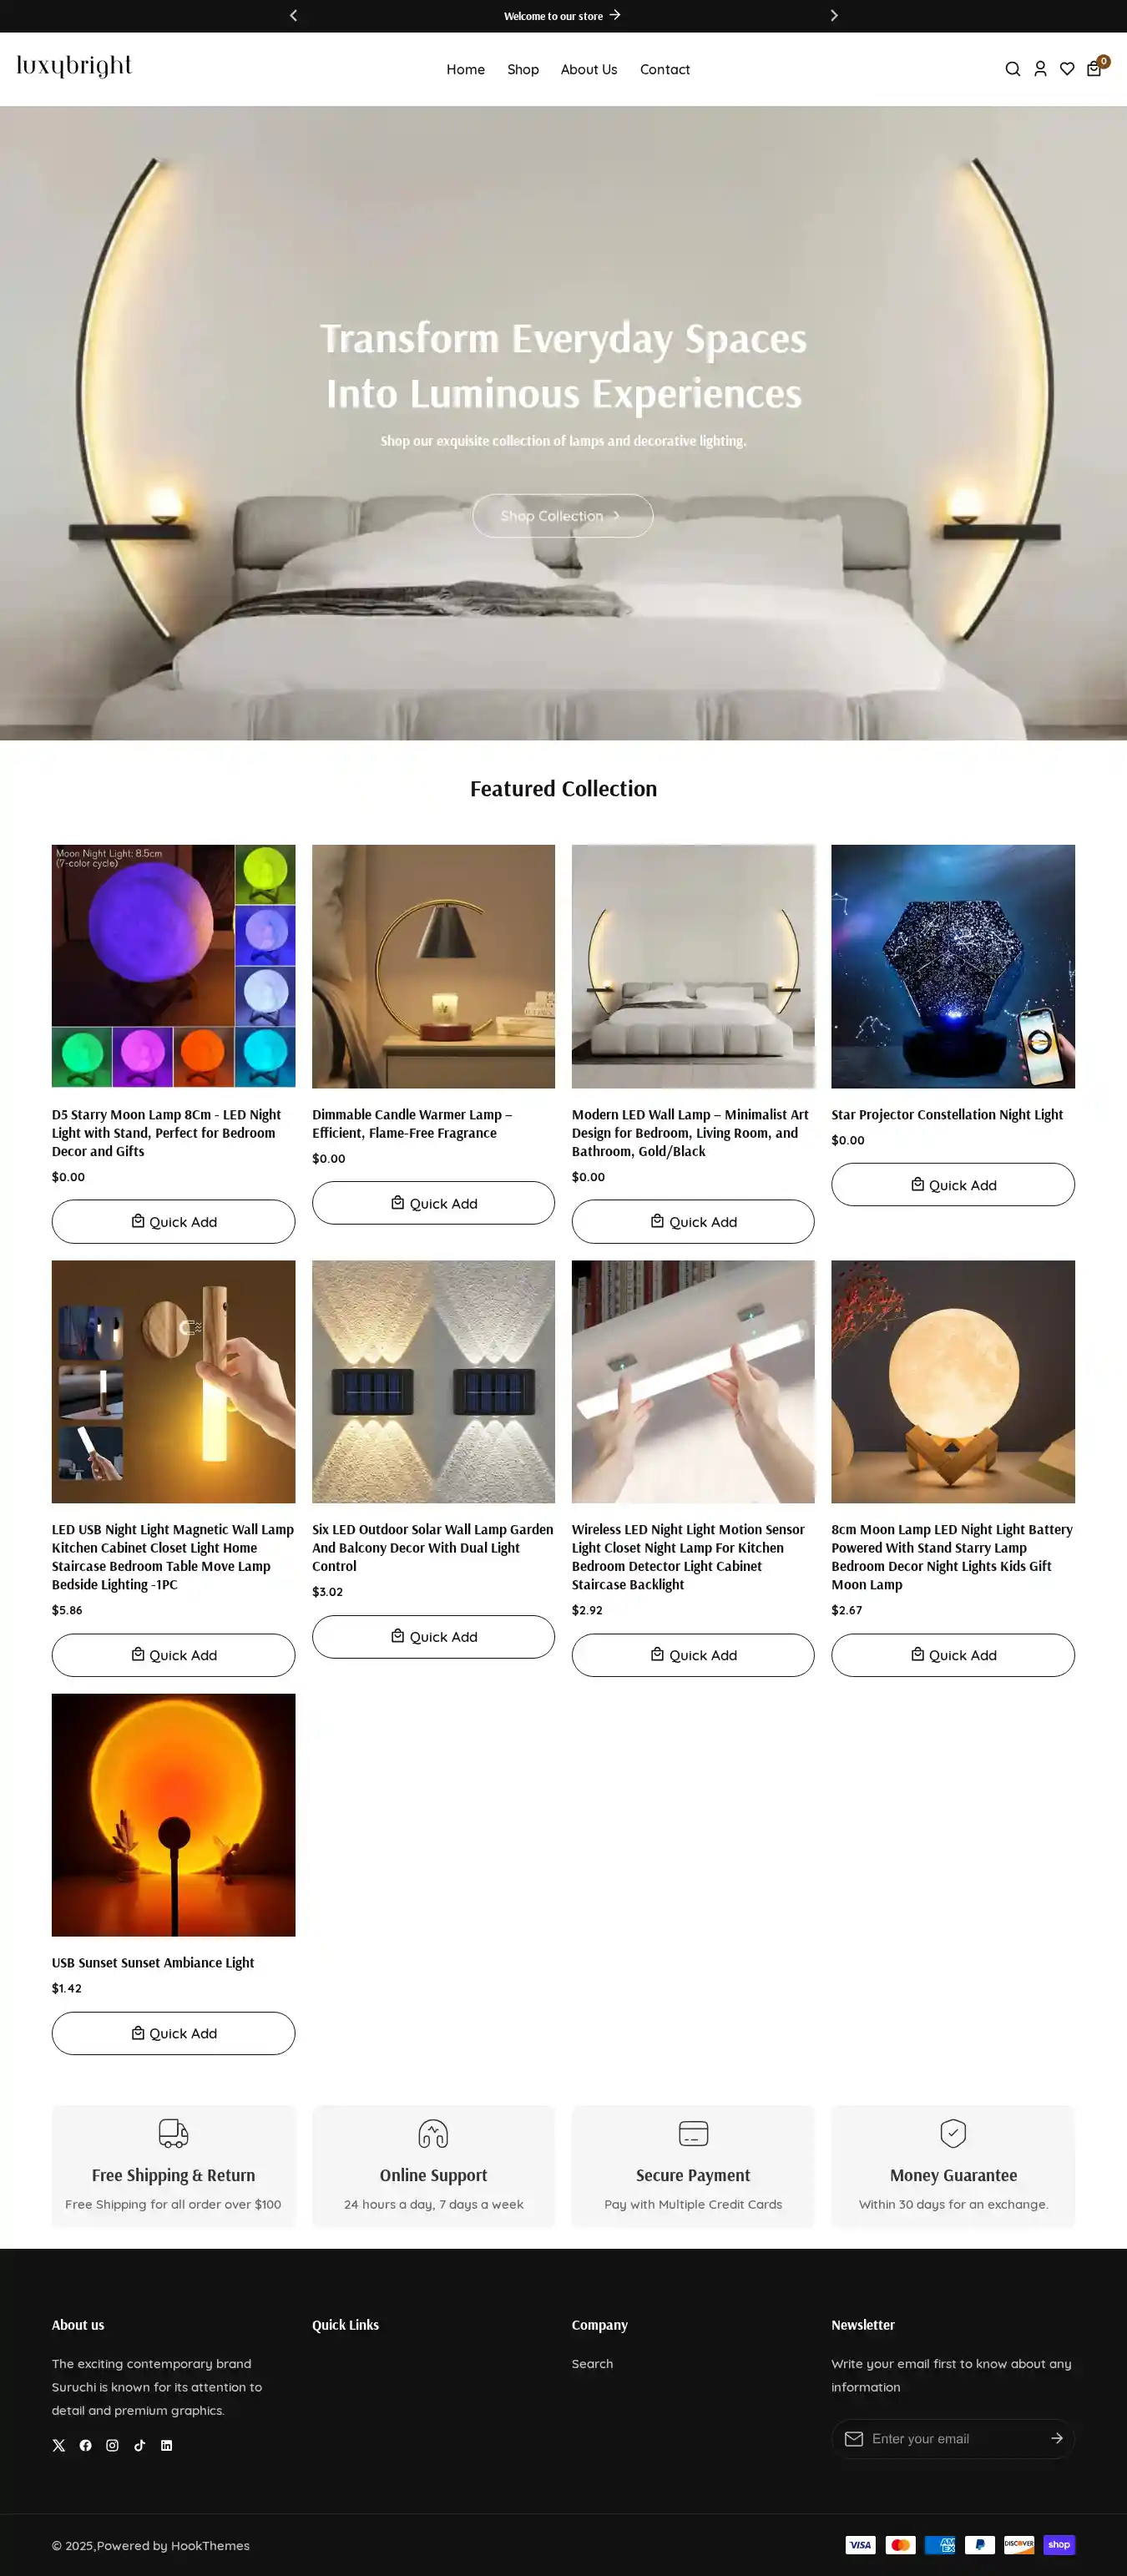Visit the Instagram social icon
Screen dimensions: 1127x2576
[x=113, y=2445]
